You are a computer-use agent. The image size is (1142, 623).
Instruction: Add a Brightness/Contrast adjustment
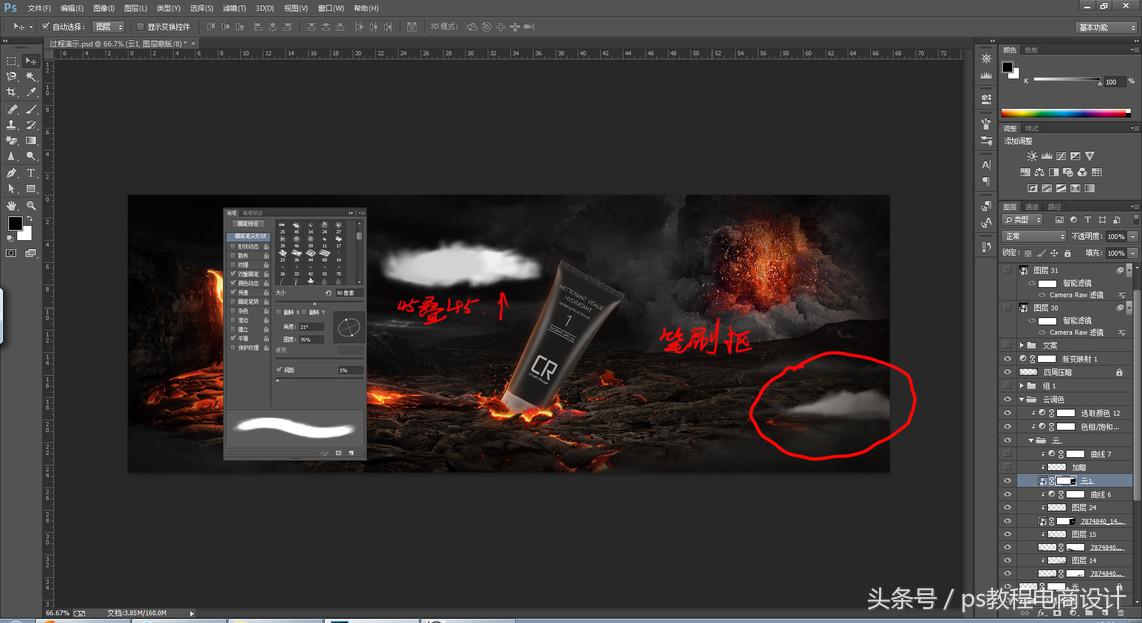tap(1031, 156)
